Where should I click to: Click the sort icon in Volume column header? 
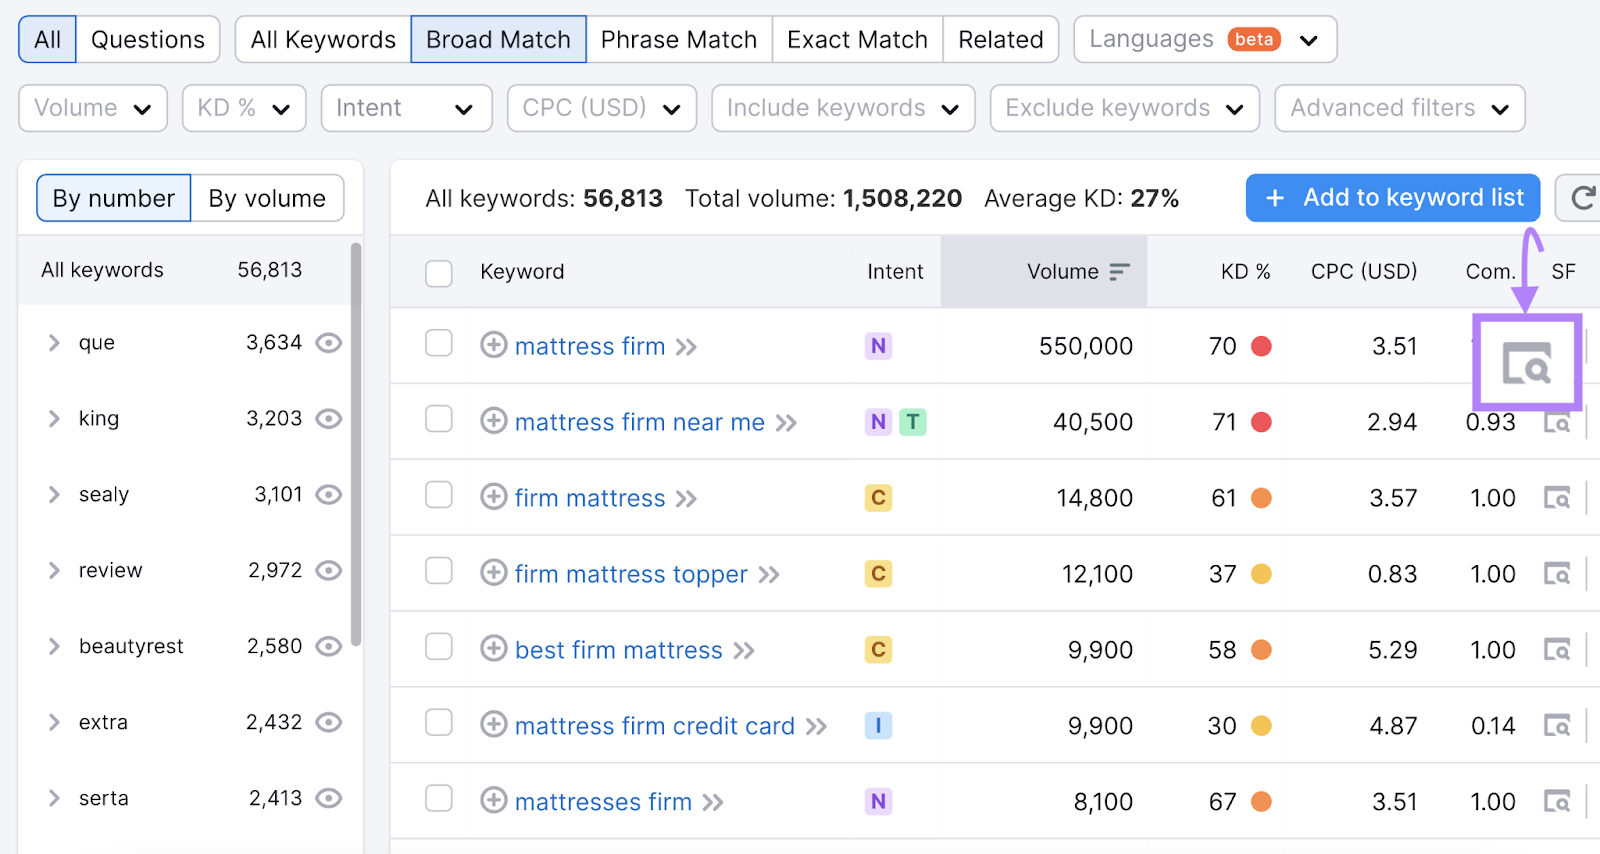click(1119, 272)
